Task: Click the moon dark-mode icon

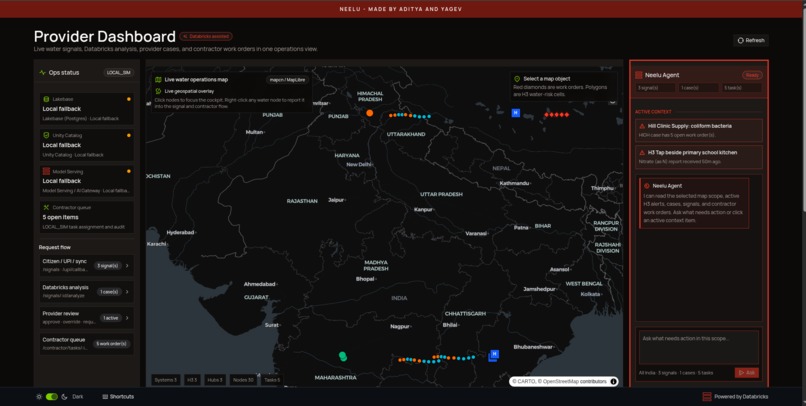Action: pos(64,397)
